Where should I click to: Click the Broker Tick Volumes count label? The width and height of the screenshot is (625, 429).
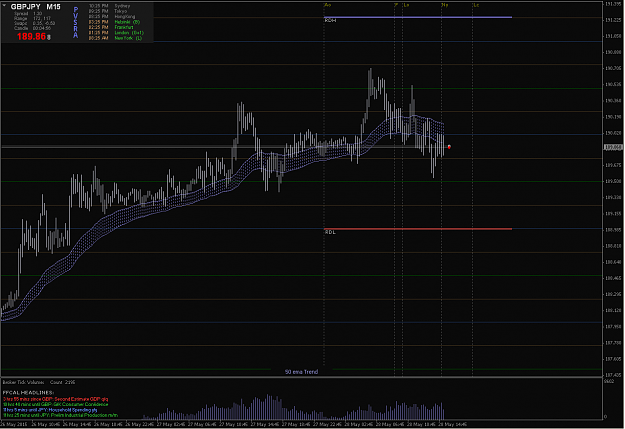[39, 382]
